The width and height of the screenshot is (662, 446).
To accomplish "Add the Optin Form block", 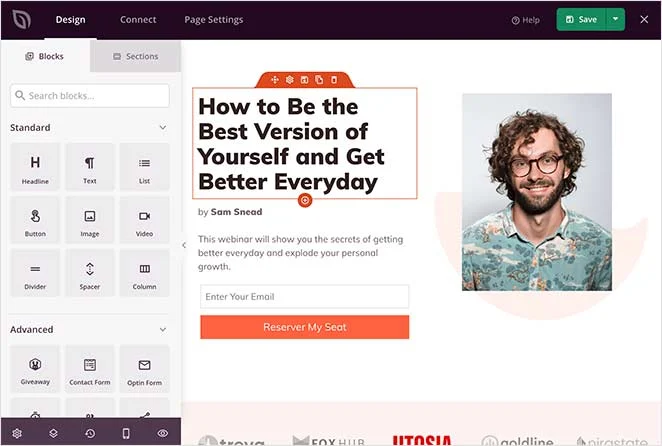I will 144,369.
